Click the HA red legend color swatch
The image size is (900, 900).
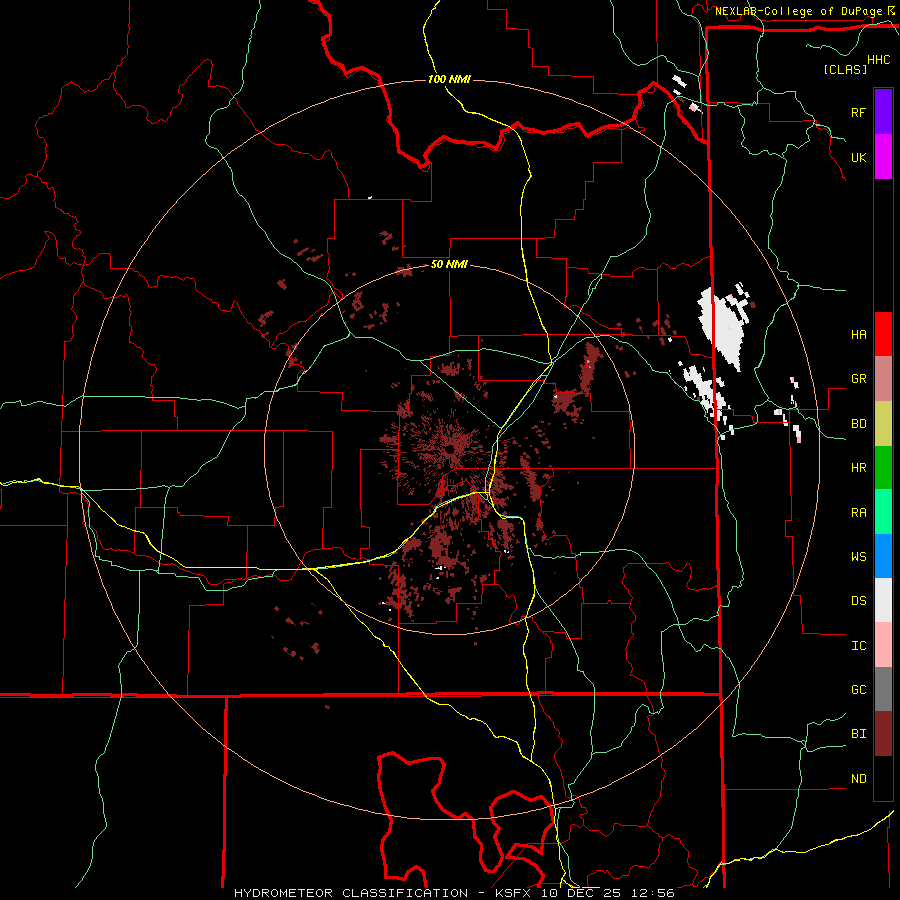(883, 334)
